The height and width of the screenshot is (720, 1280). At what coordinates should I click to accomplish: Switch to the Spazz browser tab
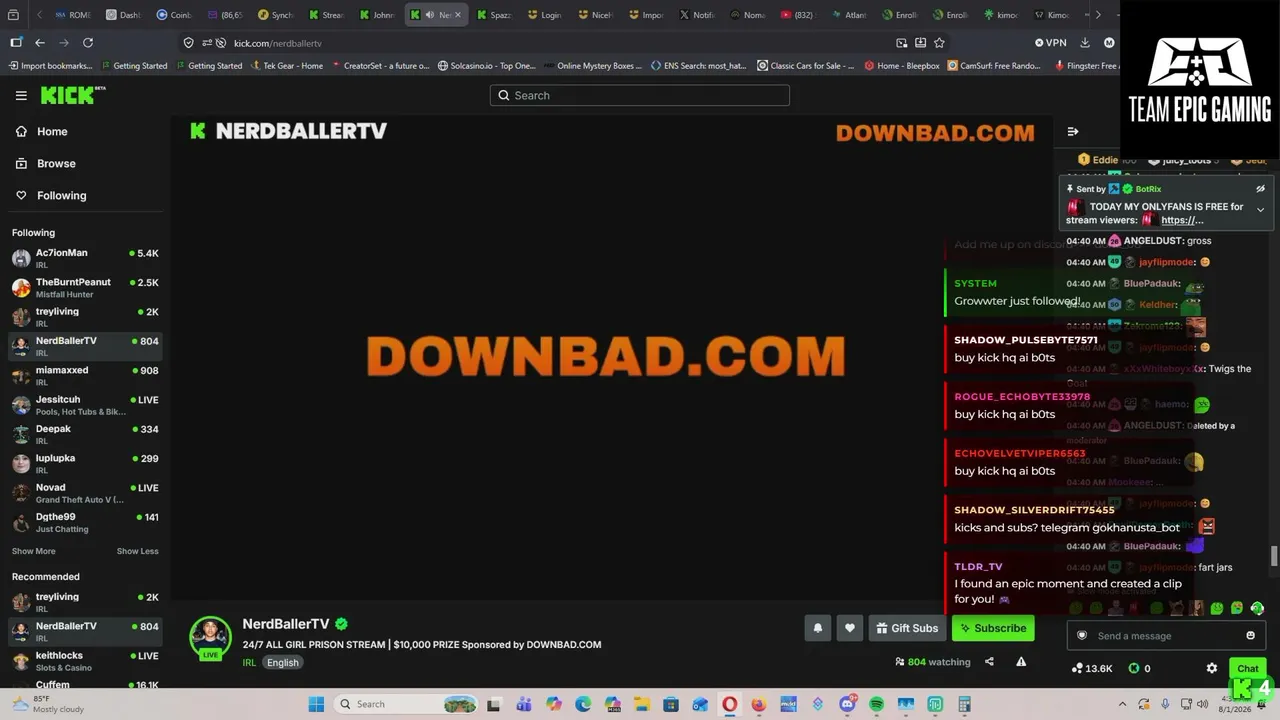[x=494, y=15]
